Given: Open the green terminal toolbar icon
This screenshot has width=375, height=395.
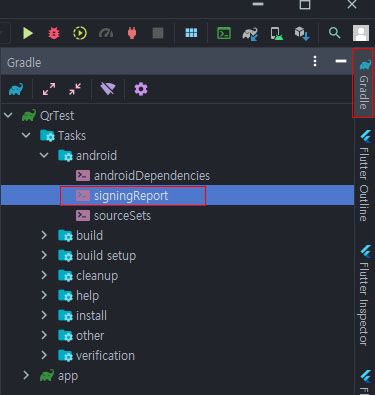Looking at the screenshot, I should [224, 33].
